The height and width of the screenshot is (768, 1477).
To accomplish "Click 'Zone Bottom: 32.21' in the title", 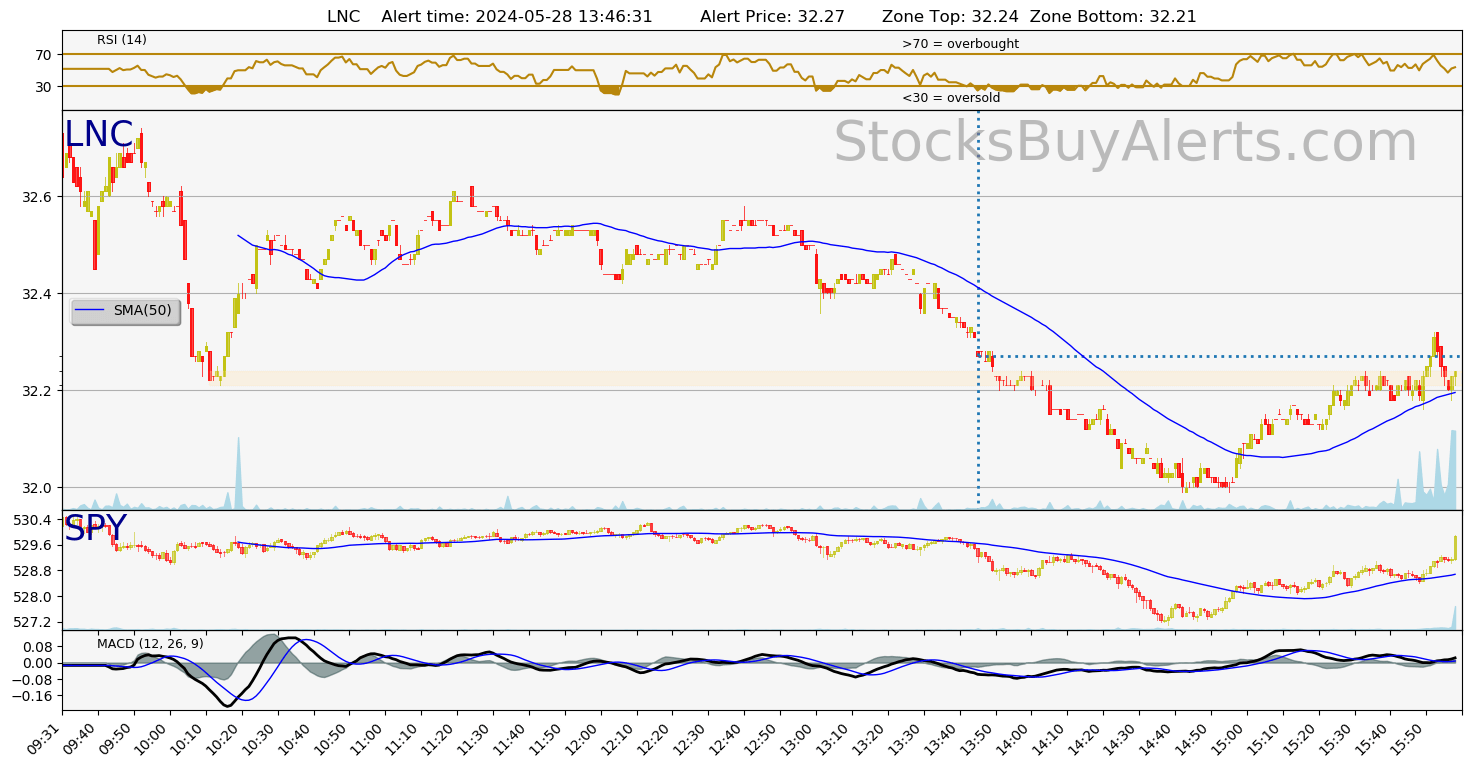I will pos(1113,17).
